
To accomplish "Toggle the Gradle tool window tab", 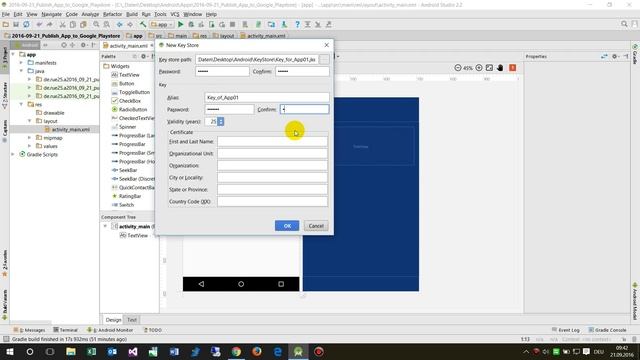I will pyautogui.click(x=635, y=54).
